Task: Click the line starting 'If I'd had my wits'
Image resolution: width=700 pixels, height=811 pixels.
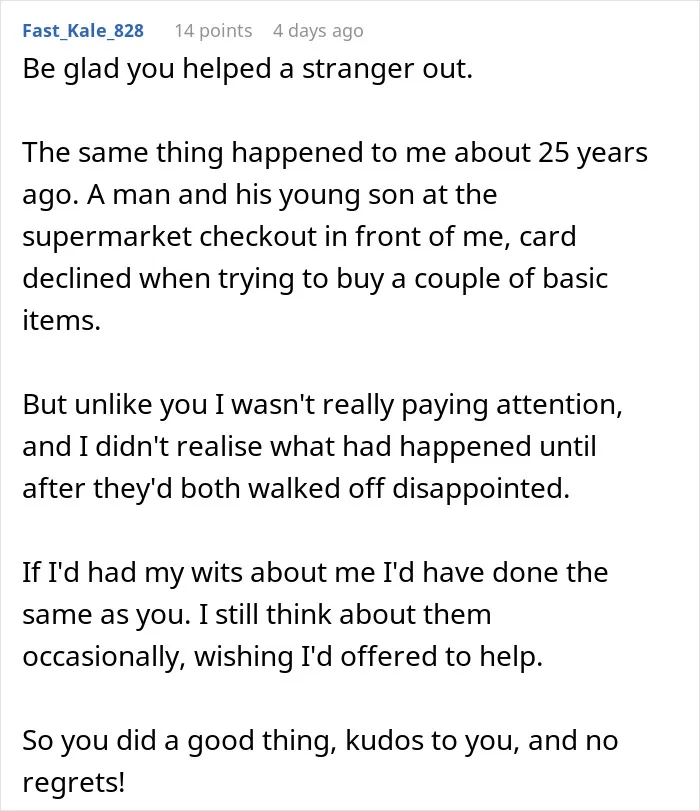Action: 315,573
